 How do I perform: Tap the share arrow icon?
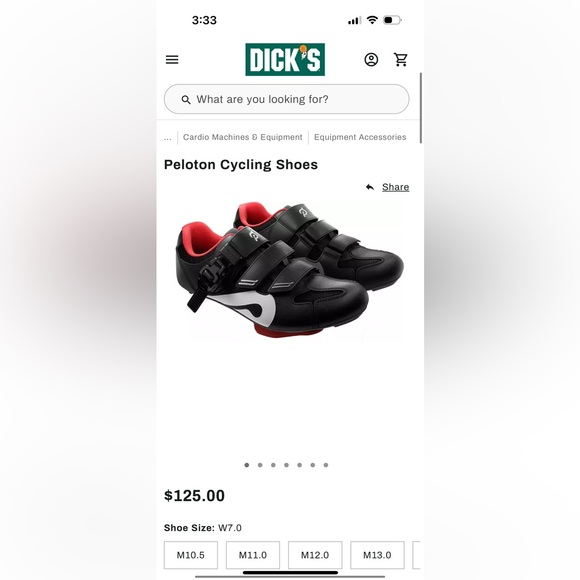coord(370,187)
